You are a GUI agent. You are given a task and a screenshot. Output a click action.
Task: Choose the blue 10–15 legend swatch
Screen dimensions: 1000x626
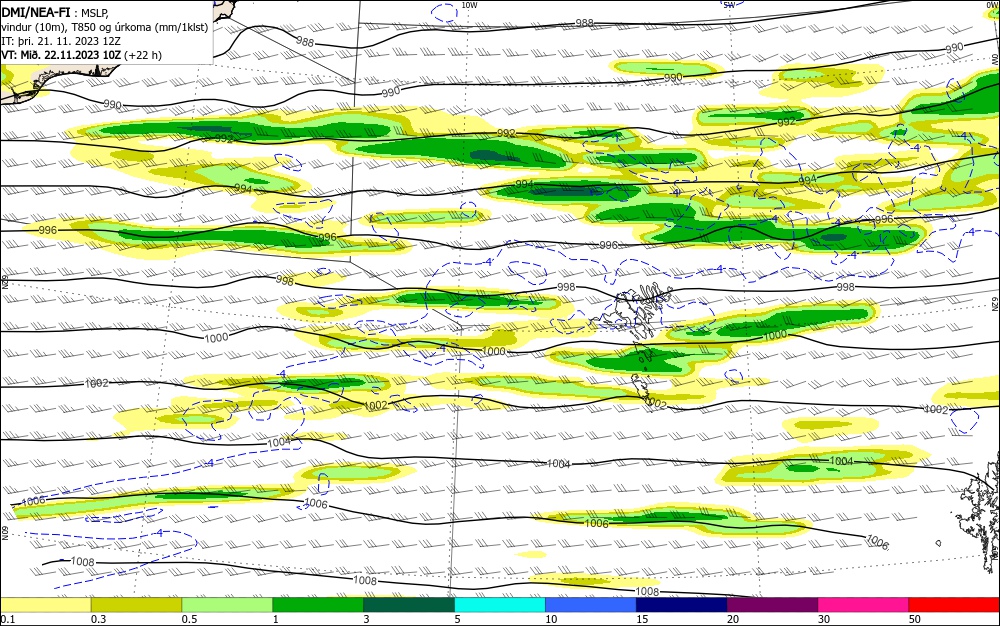[591, 604]
